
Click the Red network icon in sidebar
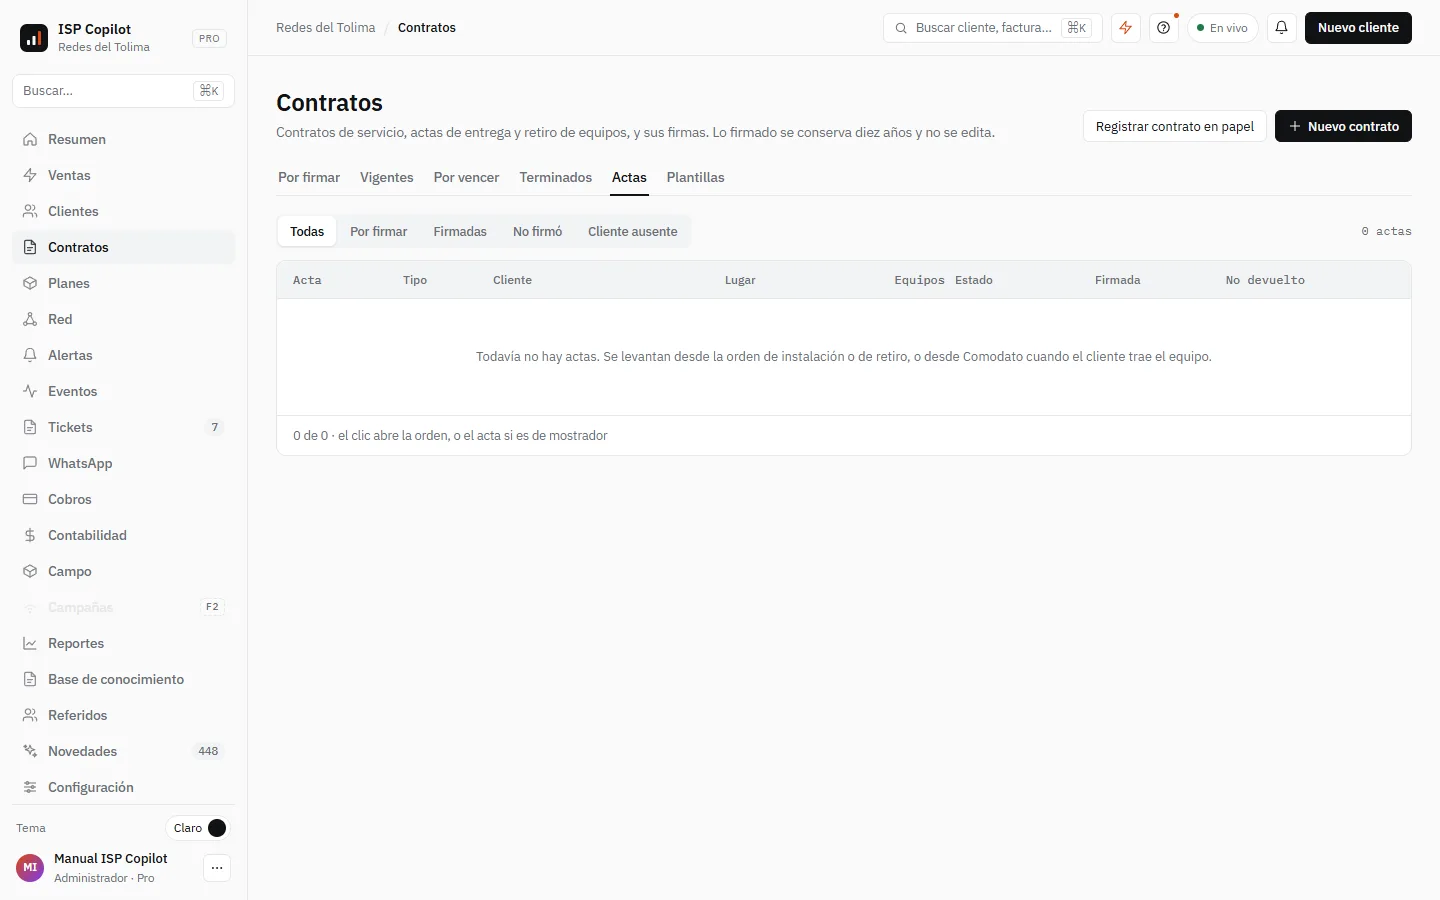pos(30,320)
